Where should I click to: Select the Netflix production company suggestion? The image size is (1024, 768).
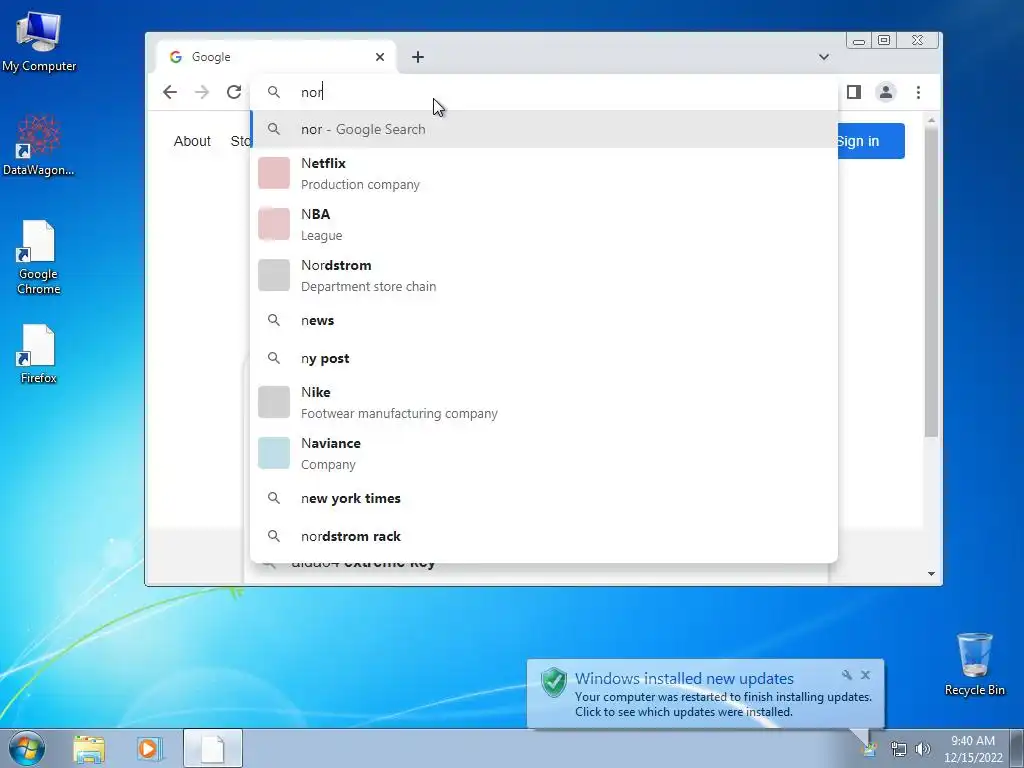(x=543, y=173)
